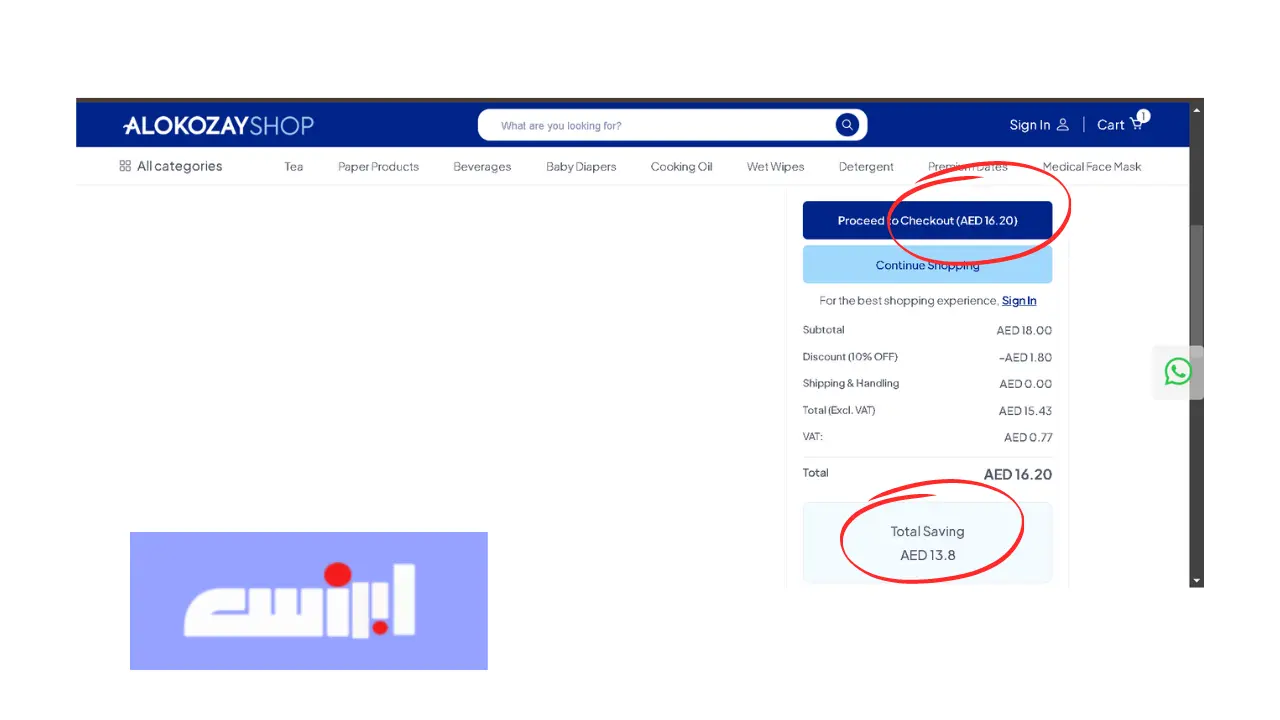Open the Beverages category

click(482, 167)
